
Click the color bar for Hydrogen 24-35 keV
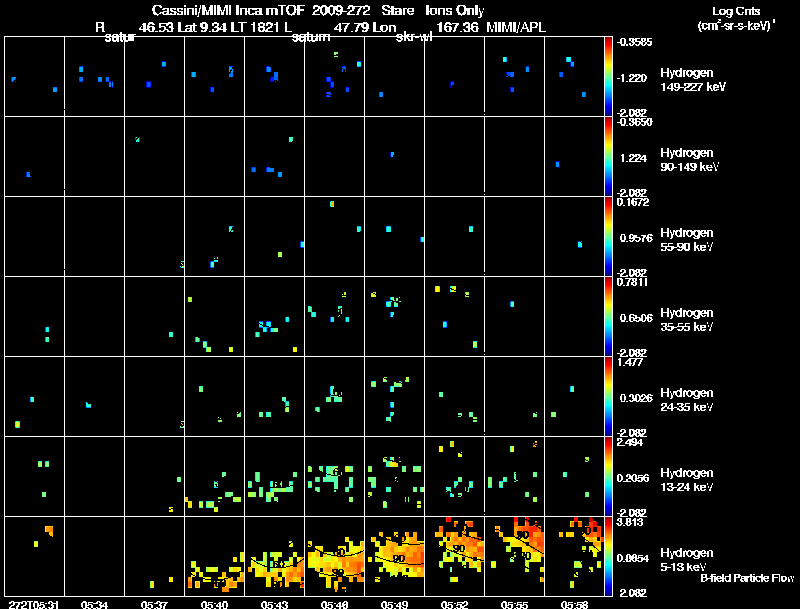tap(608, 396)
